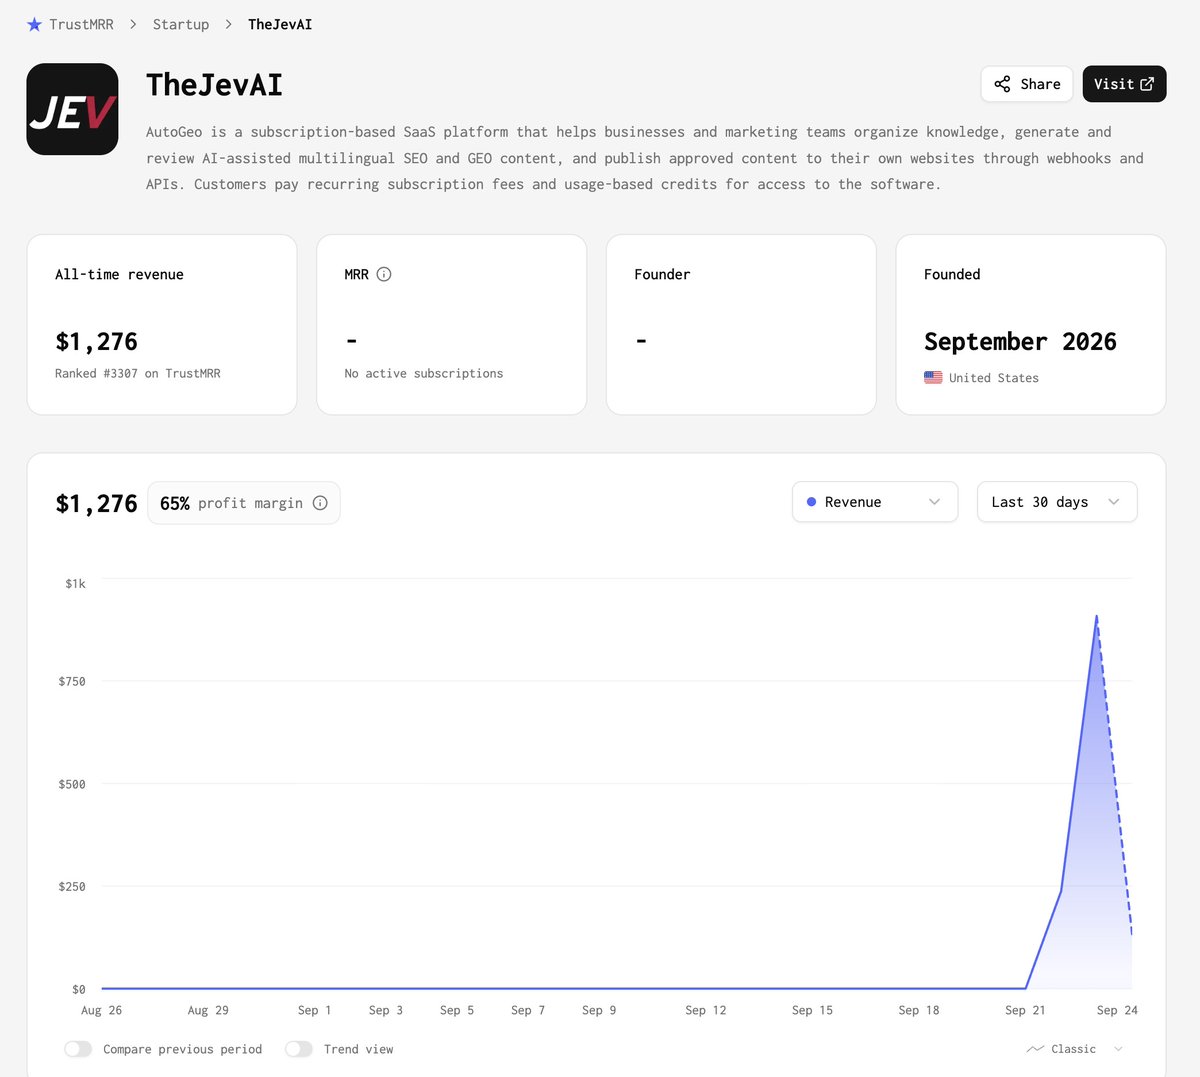
Task: Click the All-time revenue $1,276 value
Action: point(96,342)
